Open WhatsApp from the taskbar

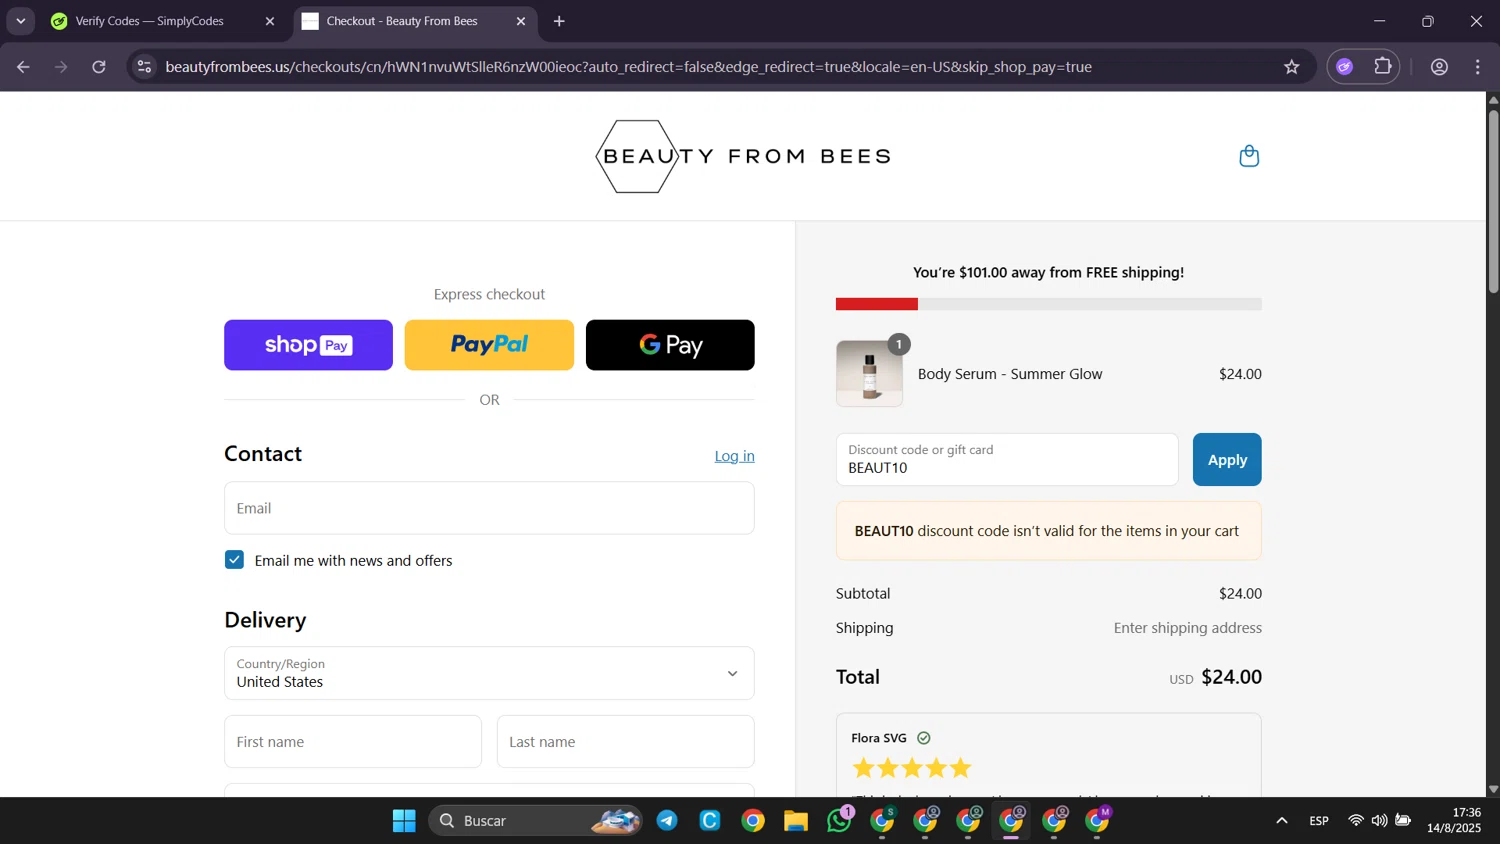click(839, 821)
